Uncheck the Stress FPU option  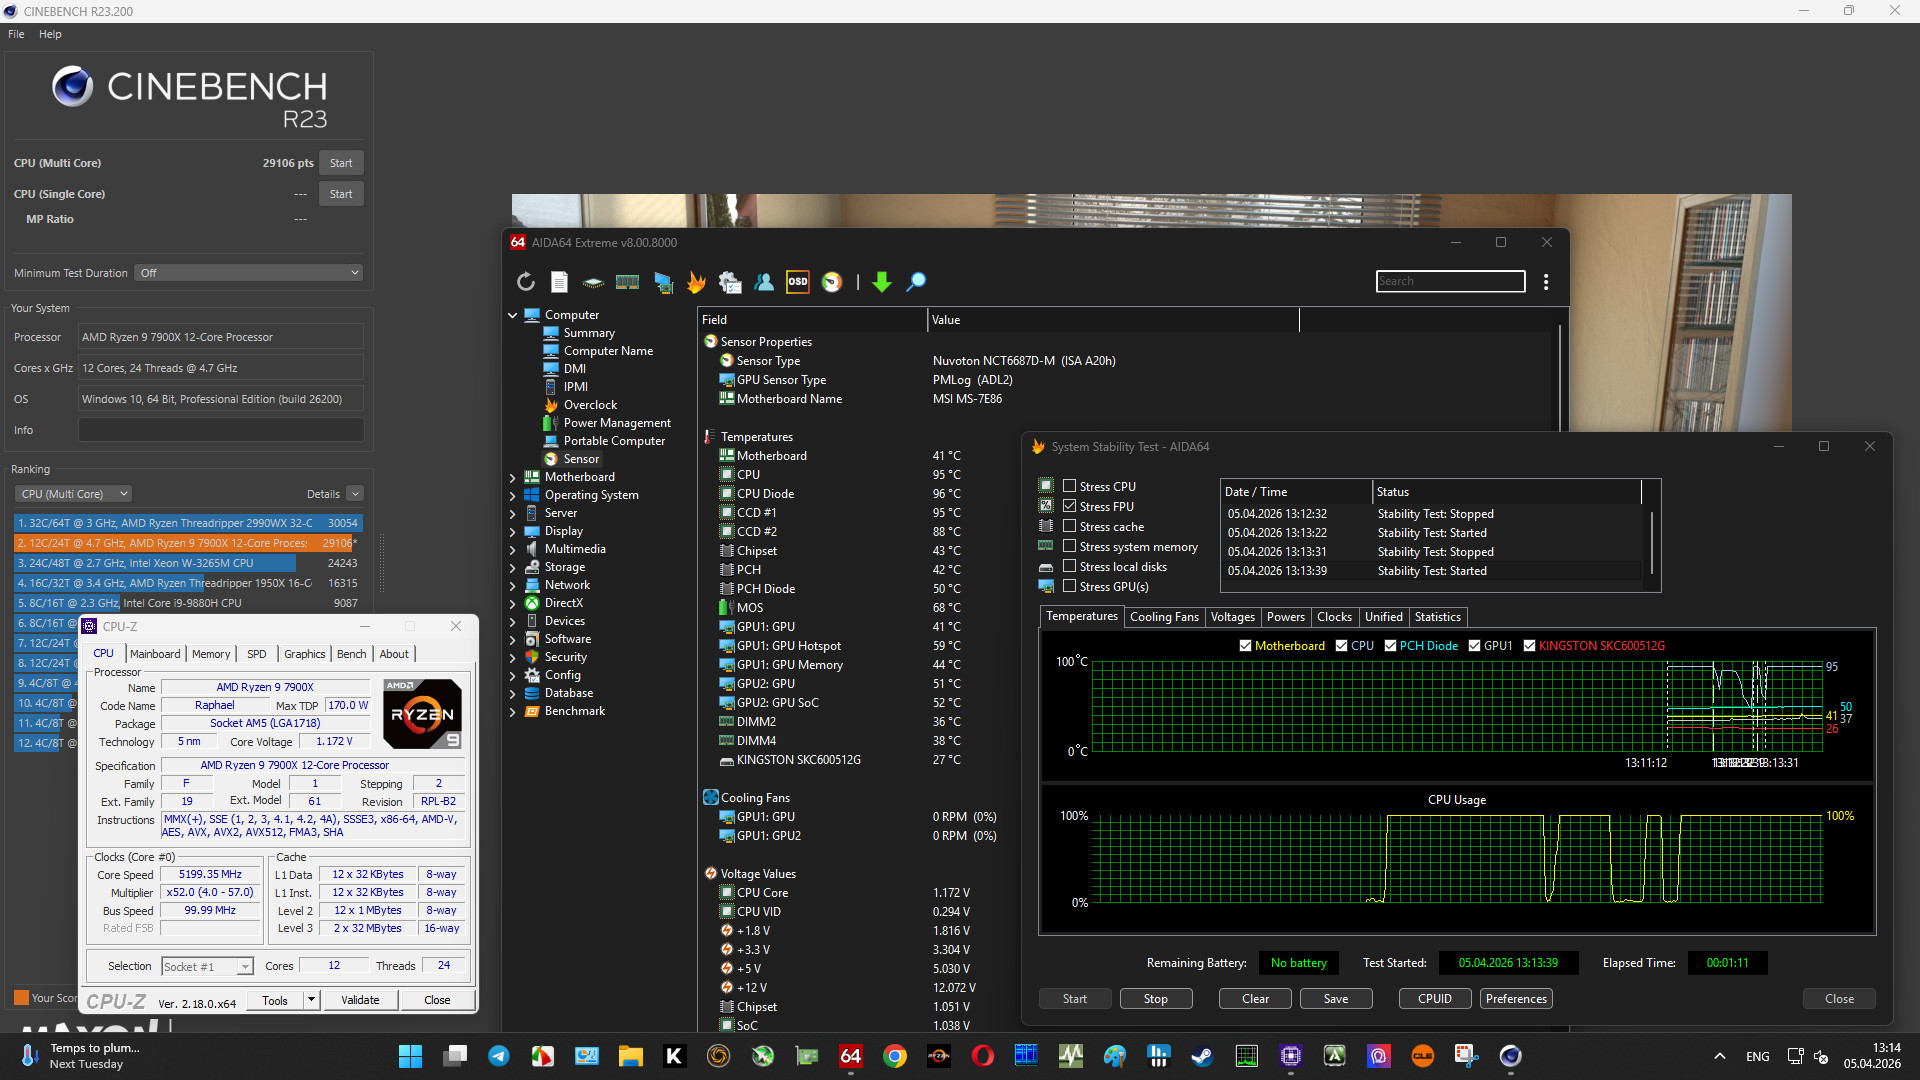coord(1069,506)
